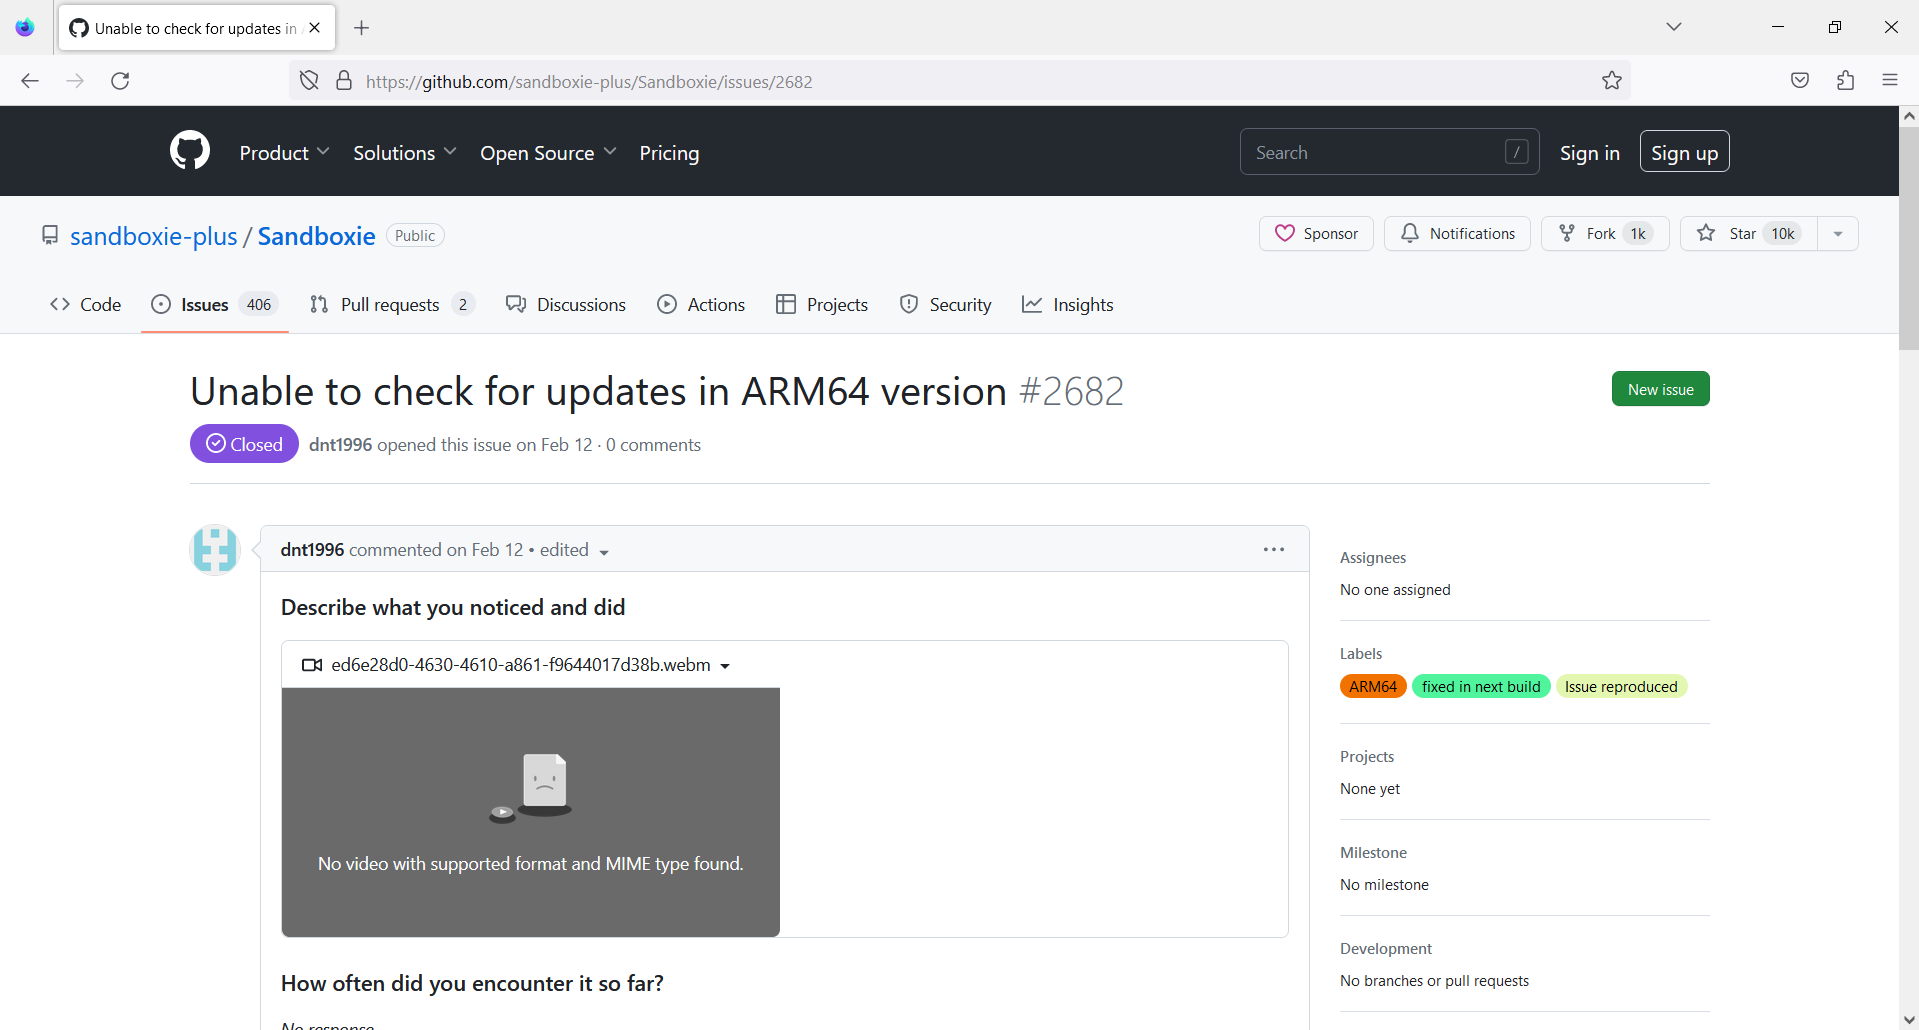Open Pull requests tab
This screenshot has height=1030, width=1919.
391,305
